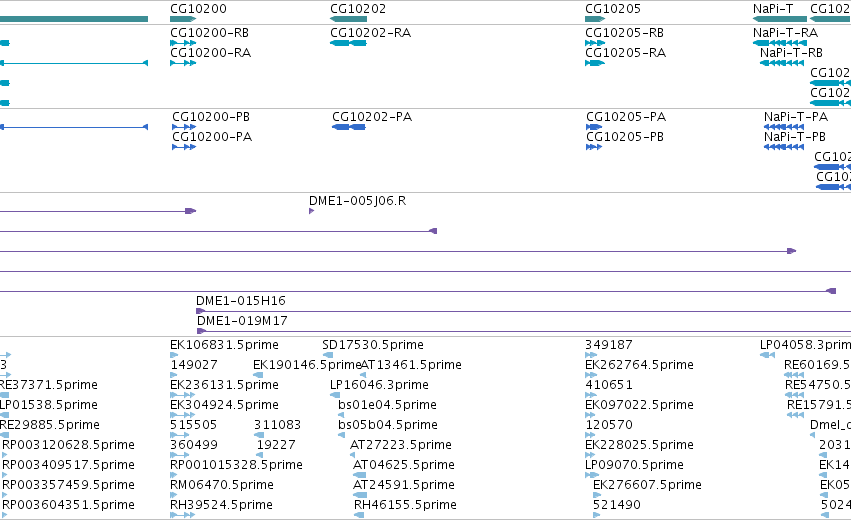Click EST RE29885.5prime
851x520 pixels.
coord(49,425)
